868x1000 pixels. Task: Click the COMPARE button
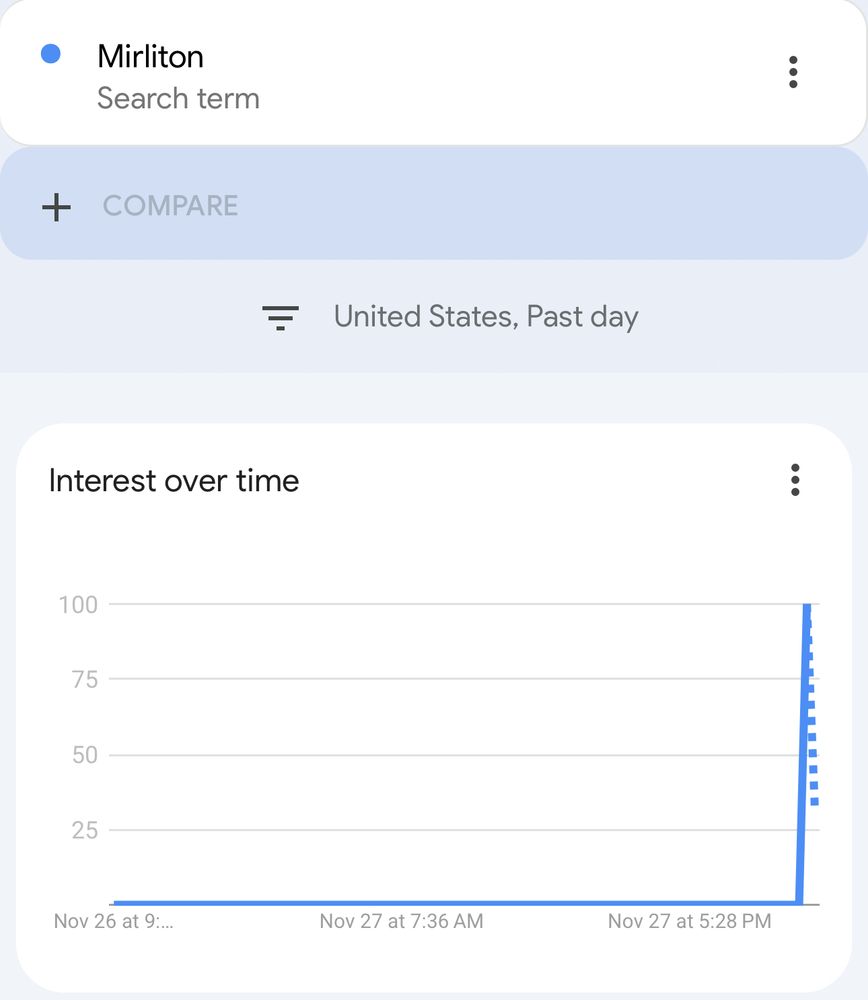point(170,206)
